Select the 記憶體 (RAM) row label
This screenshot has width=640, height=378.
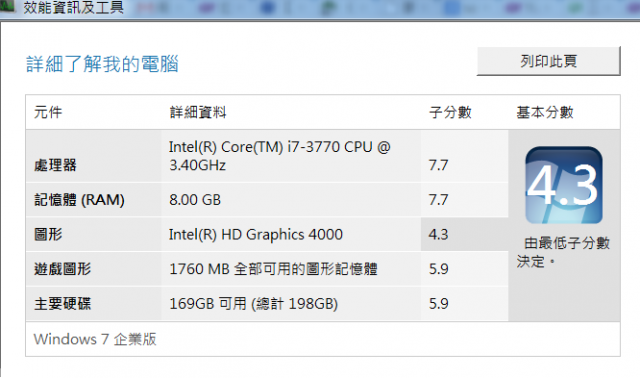(x=79, y=200)
